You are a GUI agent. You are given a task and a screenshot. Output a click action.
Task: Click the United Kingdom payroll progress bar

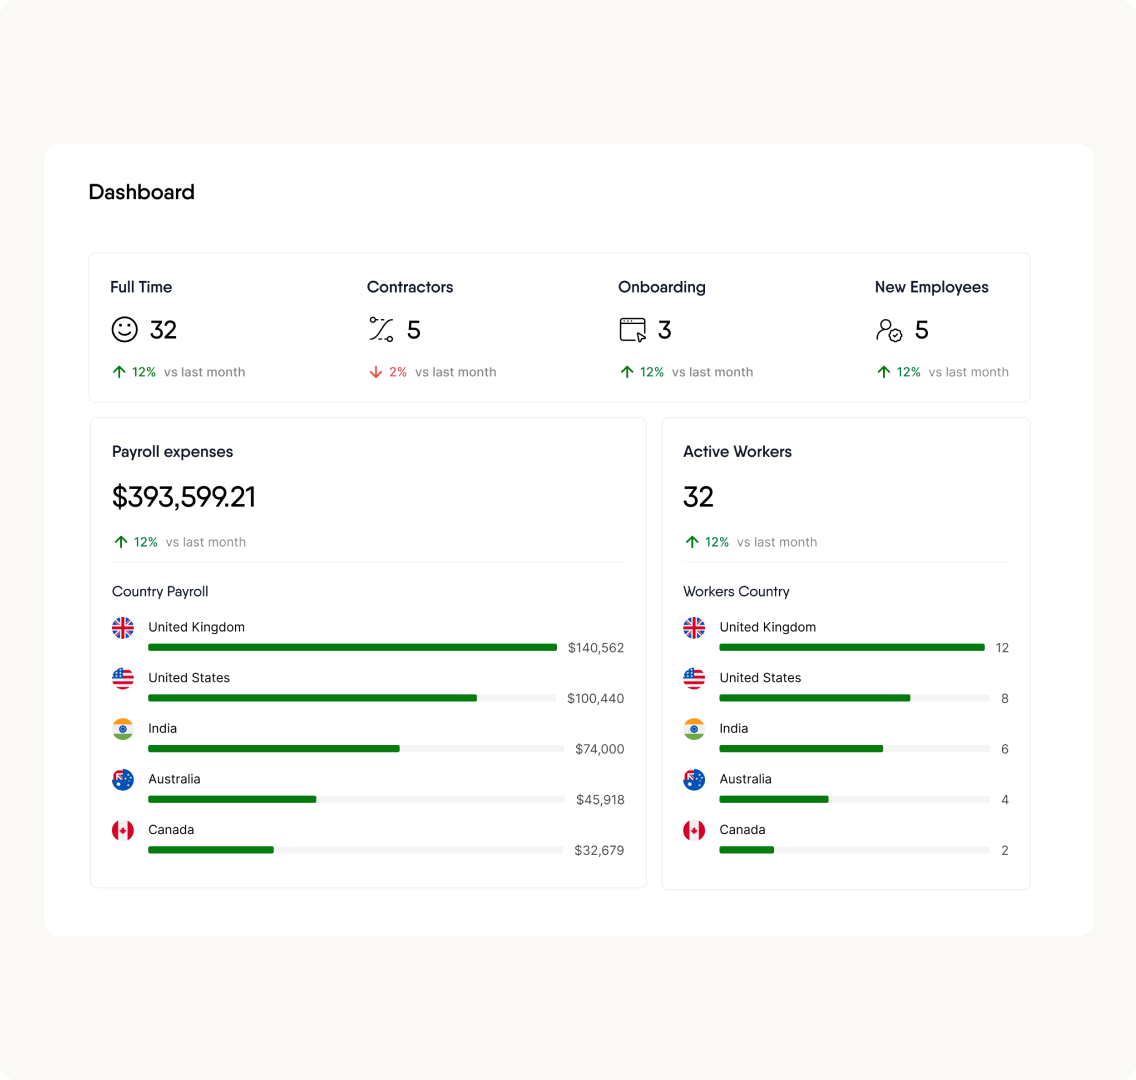pyautogui.click(x=352, y=647)
